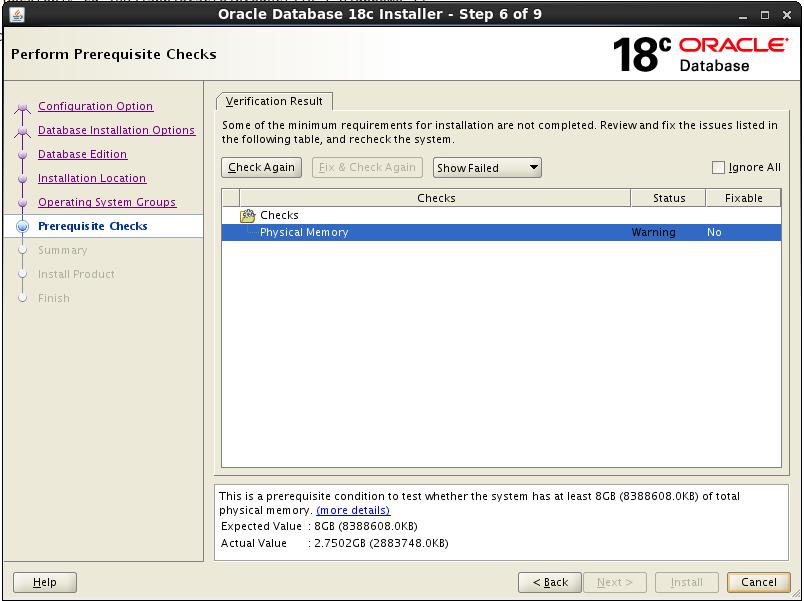
Task: Open the Show Failed dropdown
Action: click(x=487, y=168)
